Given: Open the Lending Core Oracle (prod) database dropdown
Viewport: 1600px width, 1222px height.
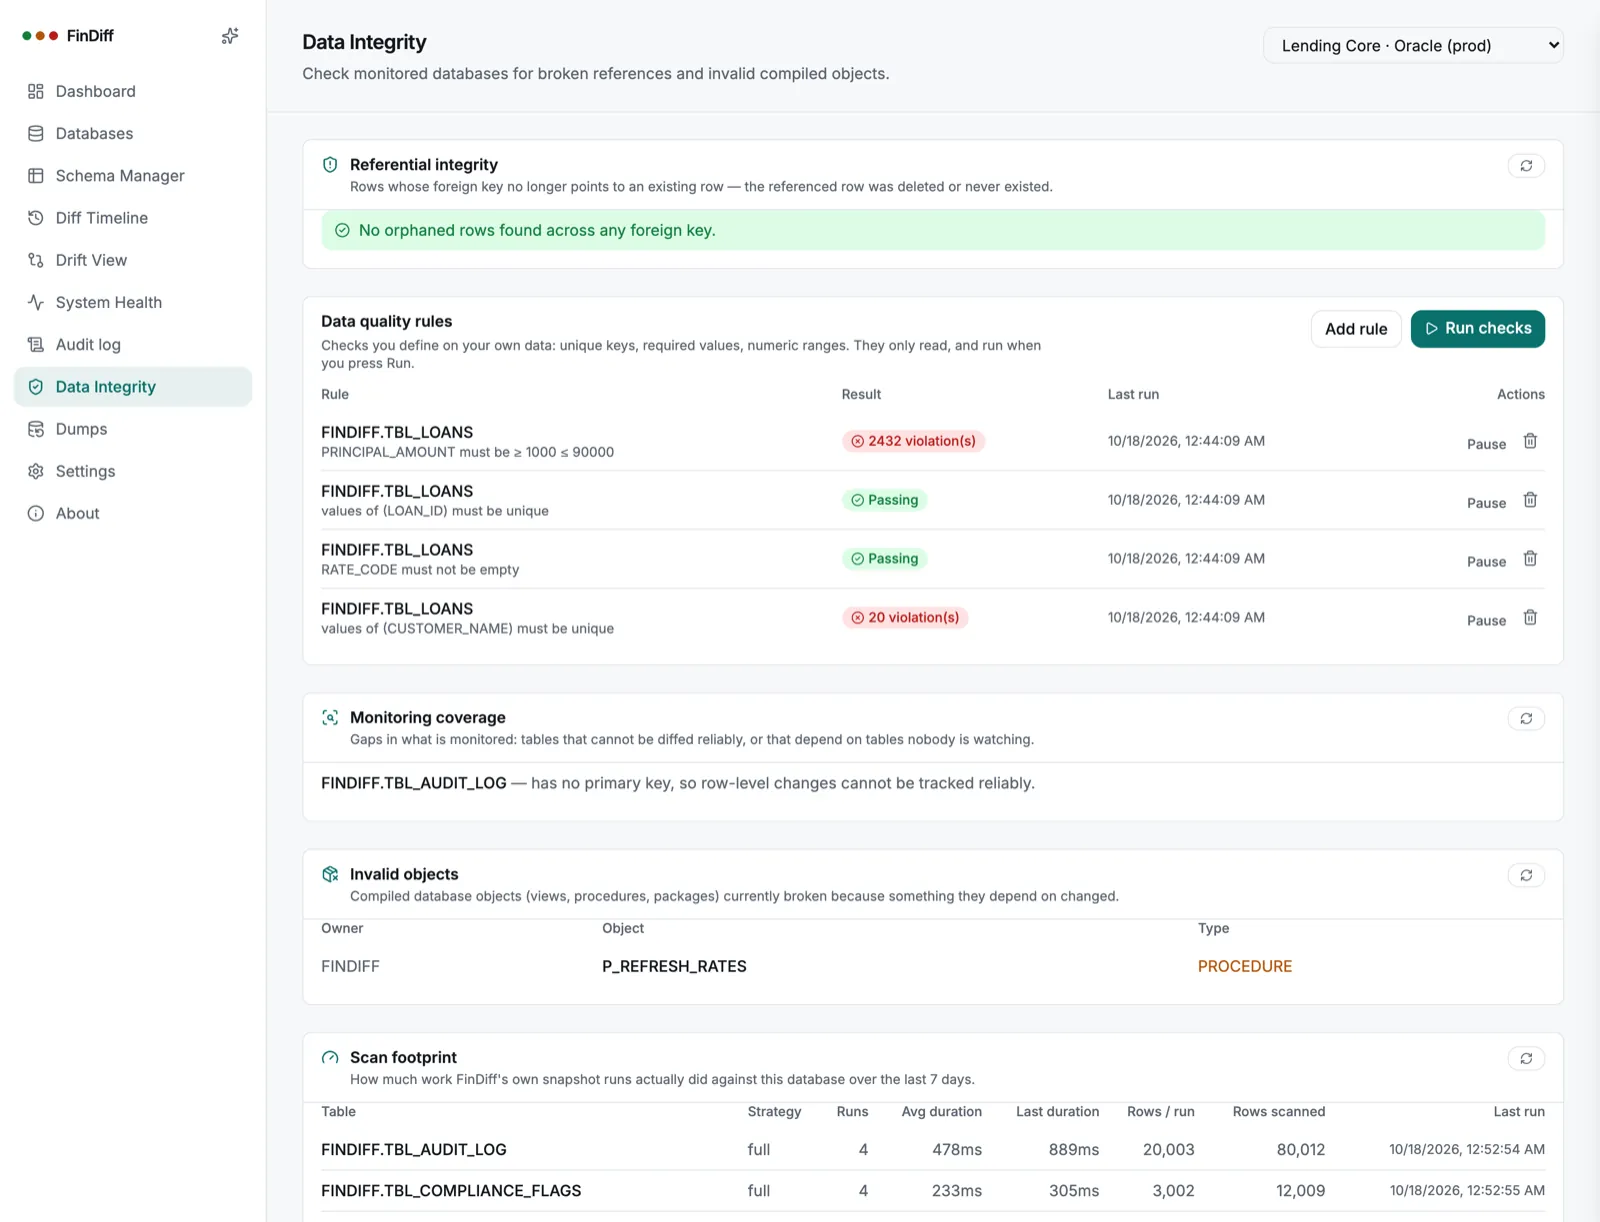Looking at the screenshot, I should click(x=1413, y=45).
